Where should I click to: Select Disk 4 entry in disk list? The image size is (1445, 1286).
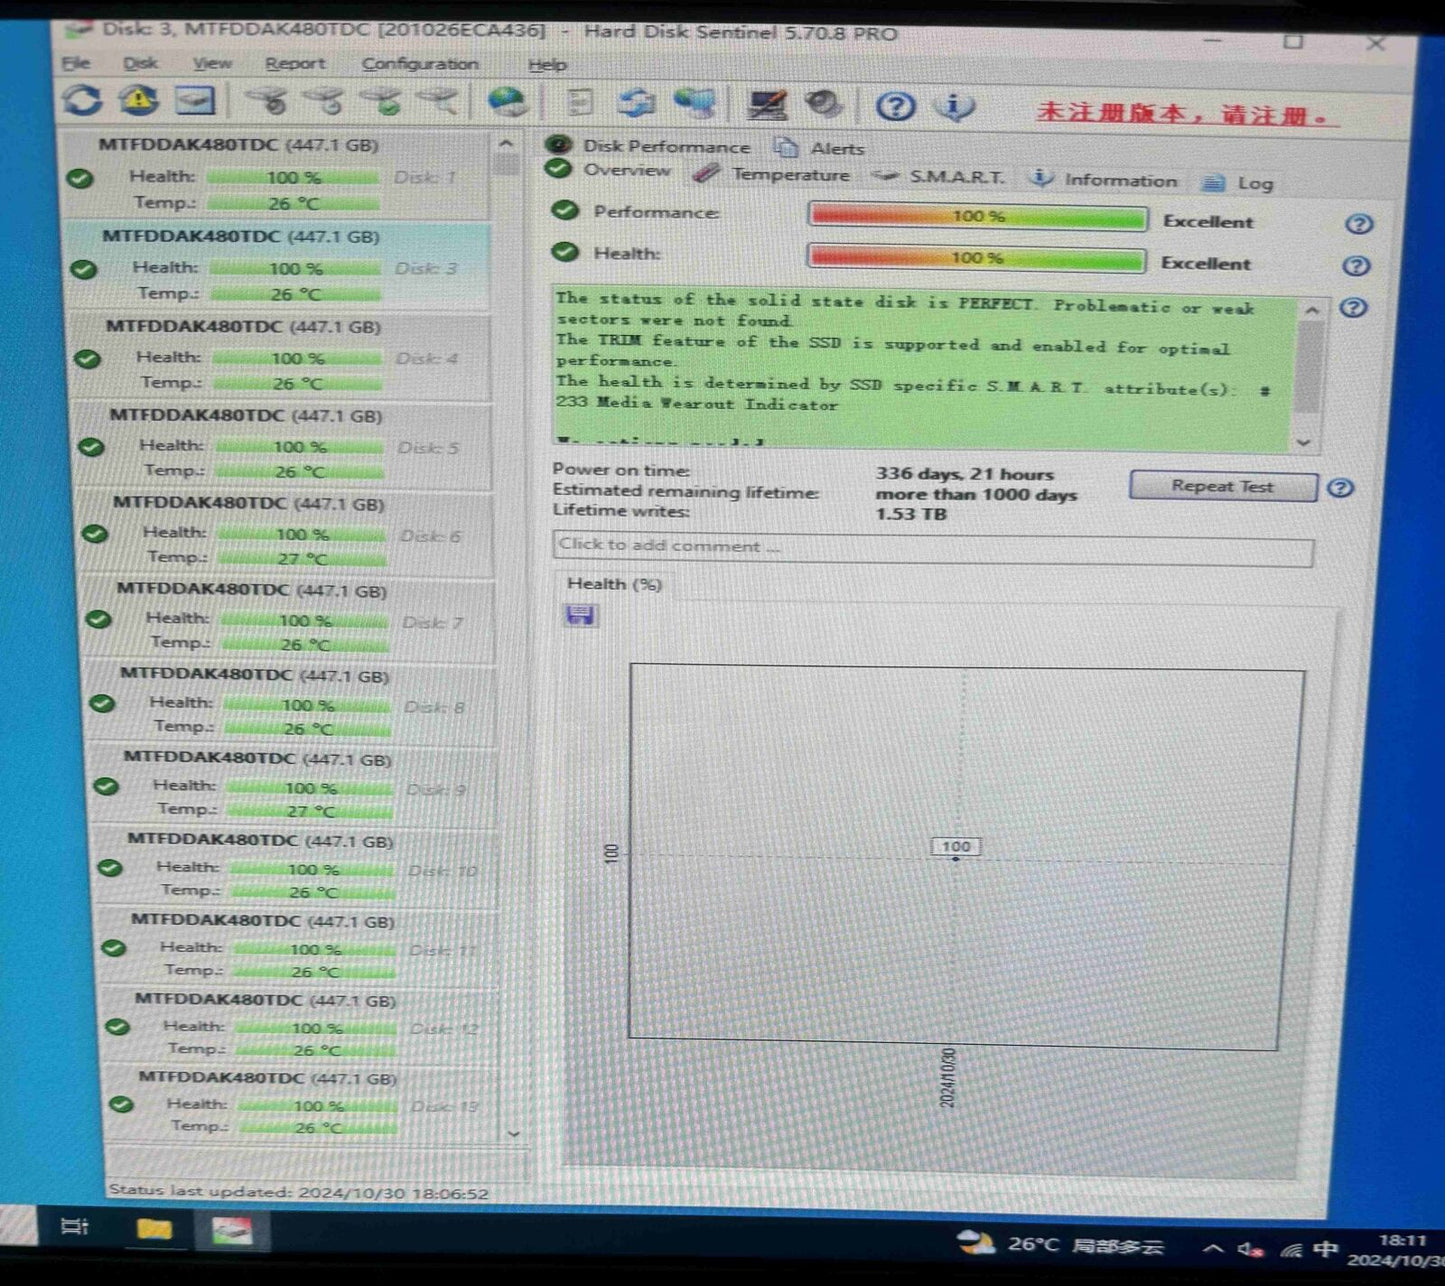(280, 355)
